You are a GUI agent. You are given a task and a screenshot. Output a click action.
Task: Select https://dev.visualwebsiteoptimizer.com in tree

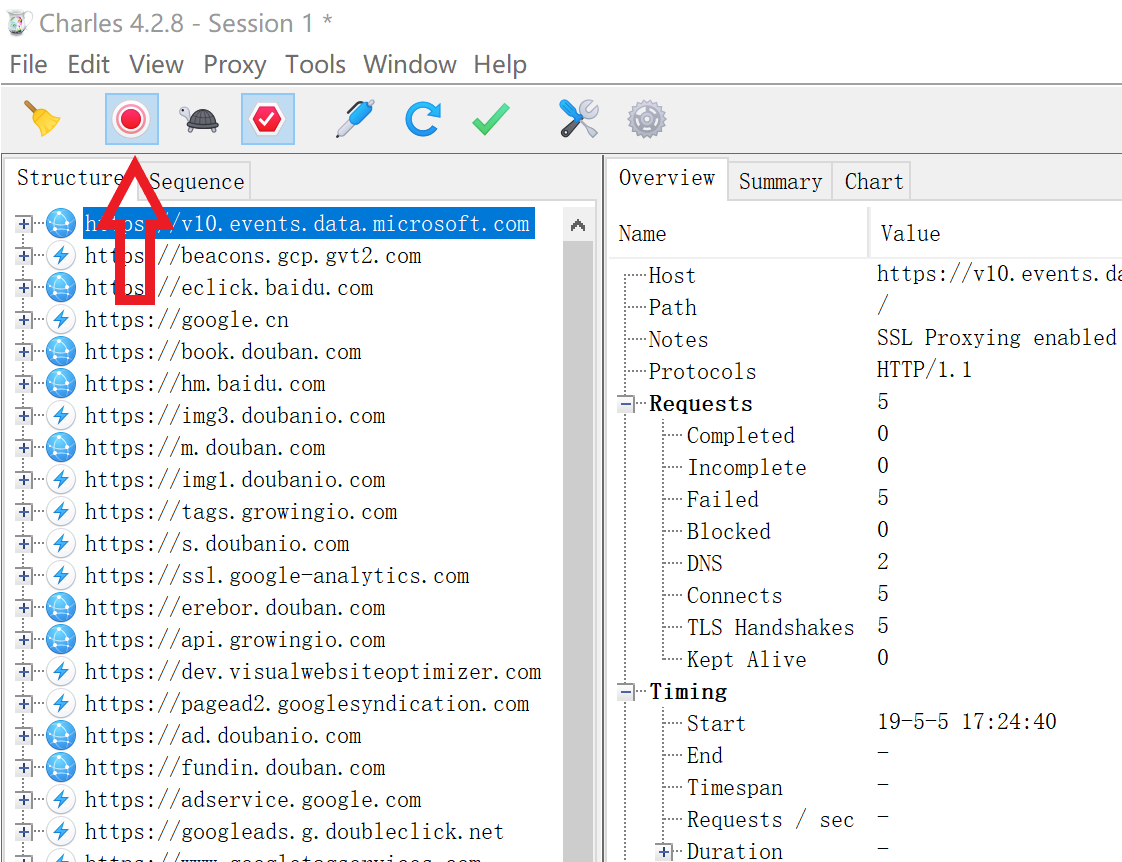(x=313, y=672)
